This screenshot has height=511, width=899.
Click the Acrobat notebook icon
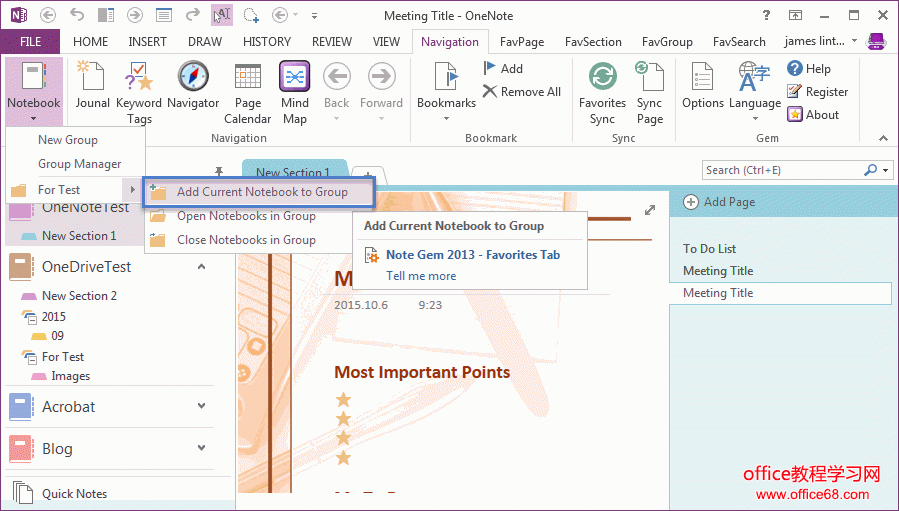tap(20, 407)
